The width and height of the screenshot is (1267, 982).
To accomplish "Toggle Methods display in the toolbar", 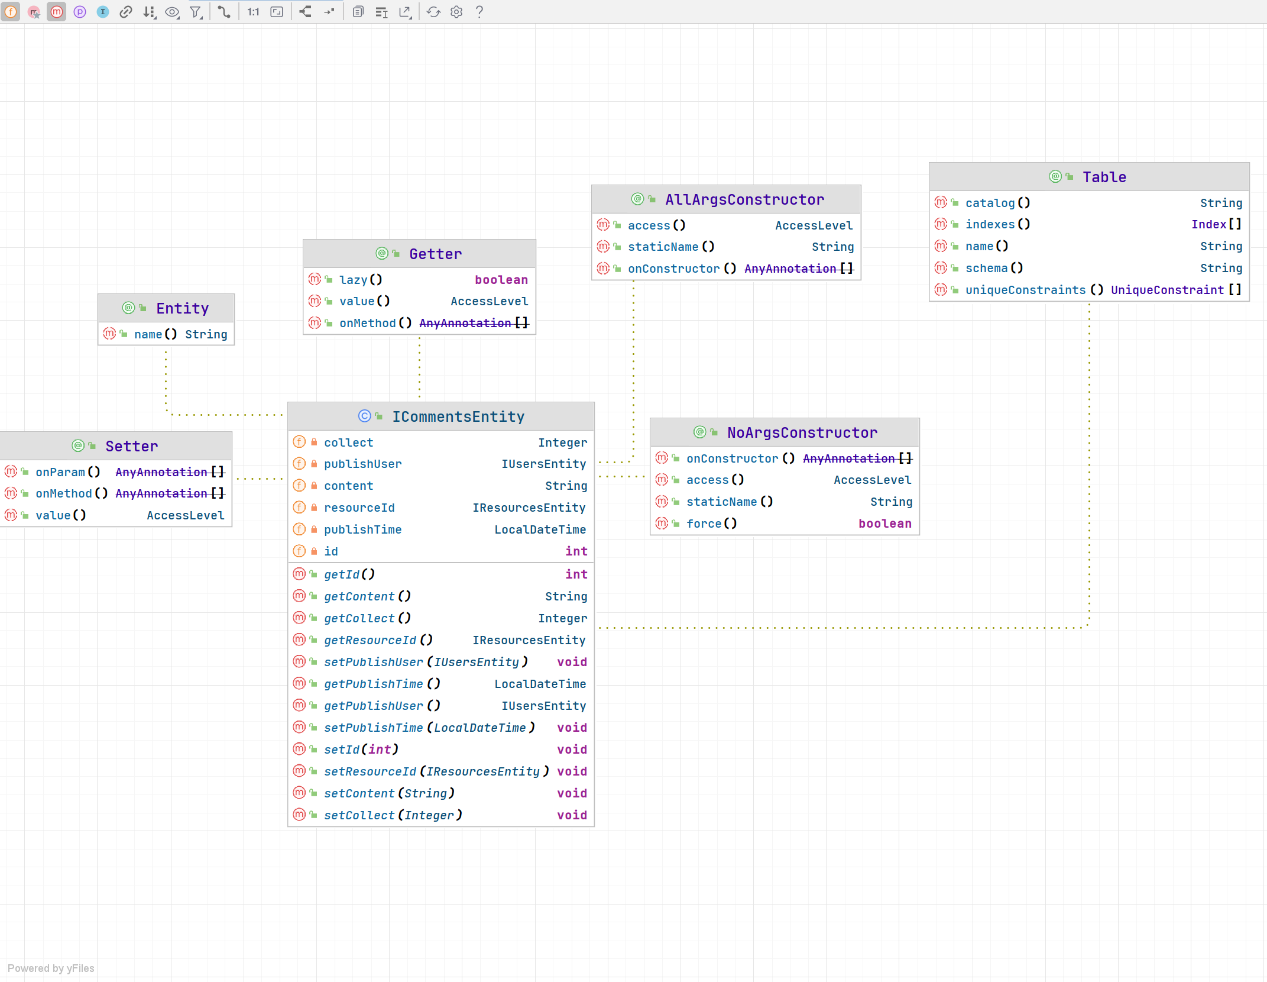I will 57,12.
